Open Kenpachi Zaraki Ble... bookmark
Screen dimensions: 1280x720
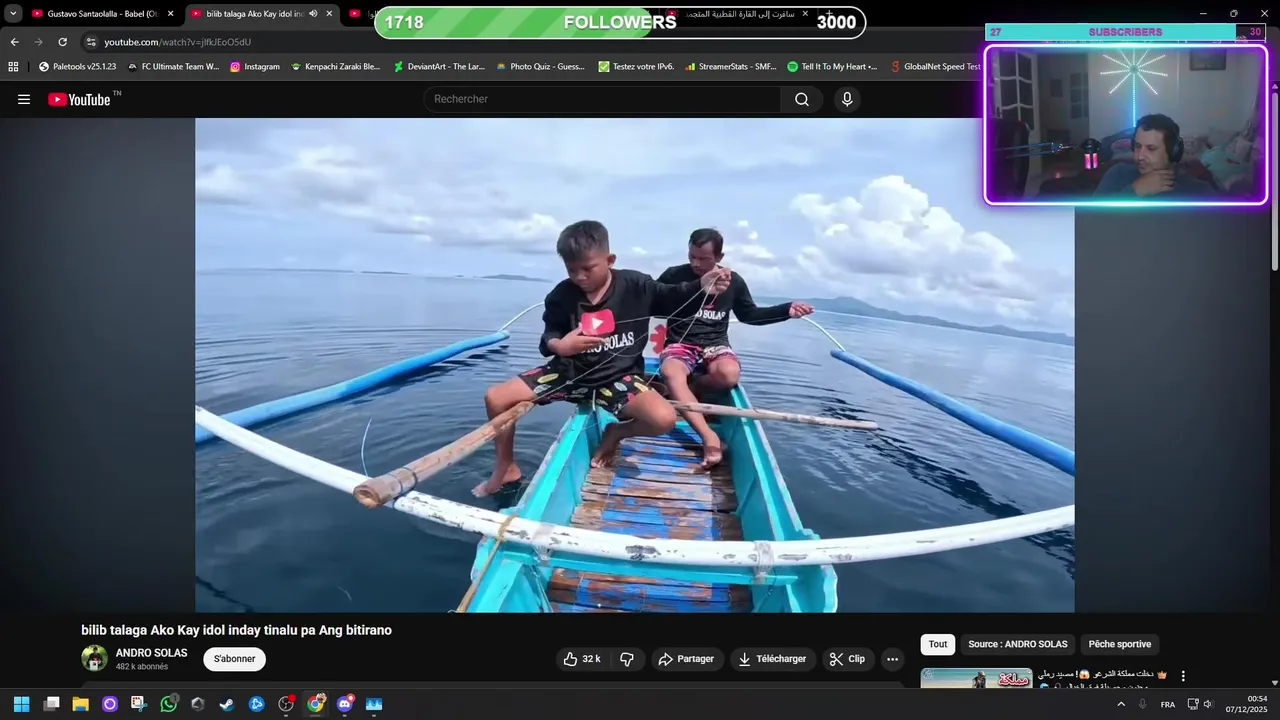pyautogui.click(x=336, y=67)
